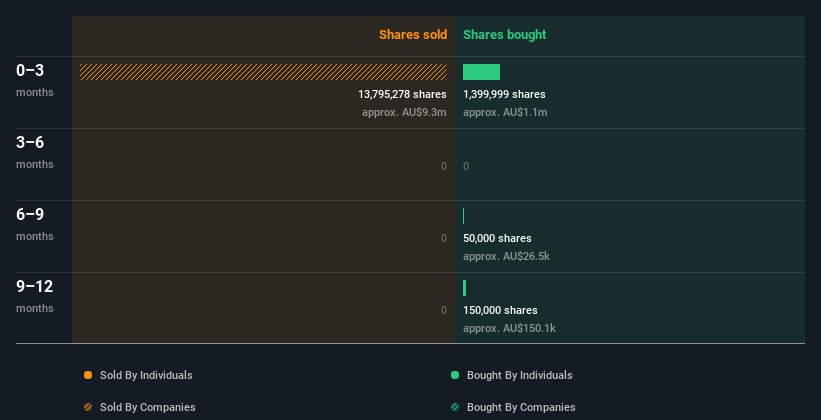This screenshot has height=420, width=821.
Task: Click the striped Bought By Companies legend icon
Action: coord(455,407)
